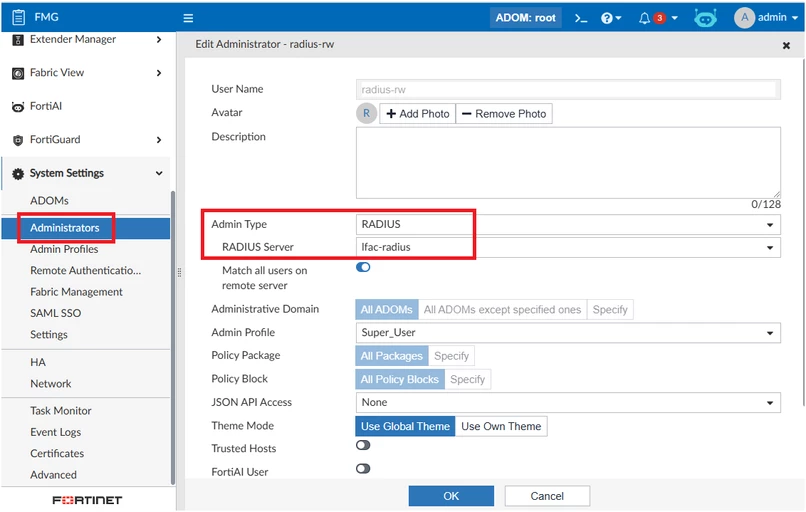This screenshot has height=512, width=806.
Task: Open Admin Profiles menu item
Action: coord(64,249)
